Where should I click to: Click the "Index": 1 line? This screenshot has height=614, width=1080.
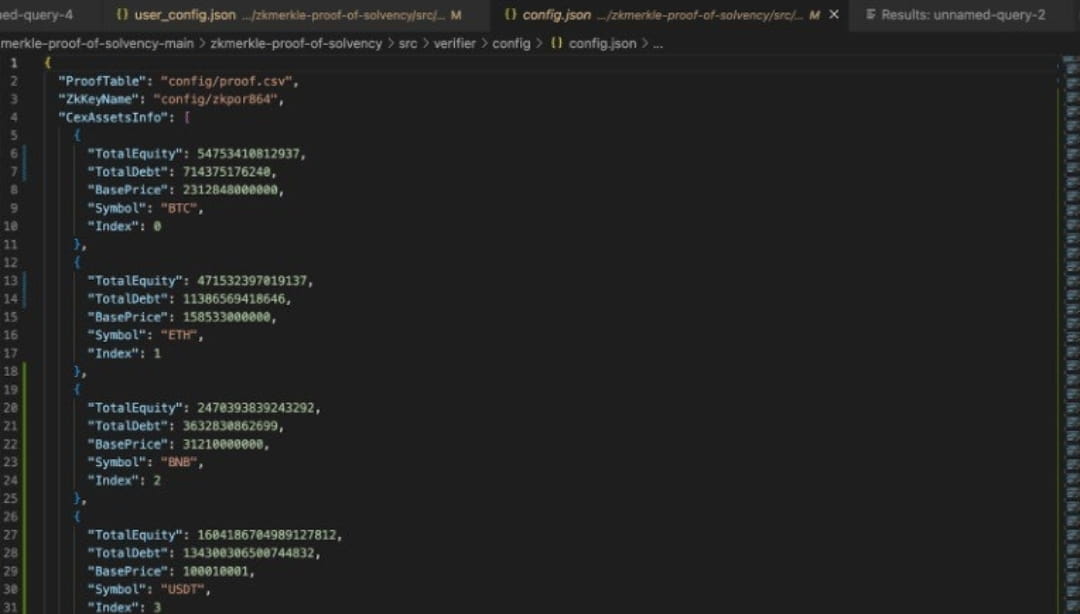[124, 353]
